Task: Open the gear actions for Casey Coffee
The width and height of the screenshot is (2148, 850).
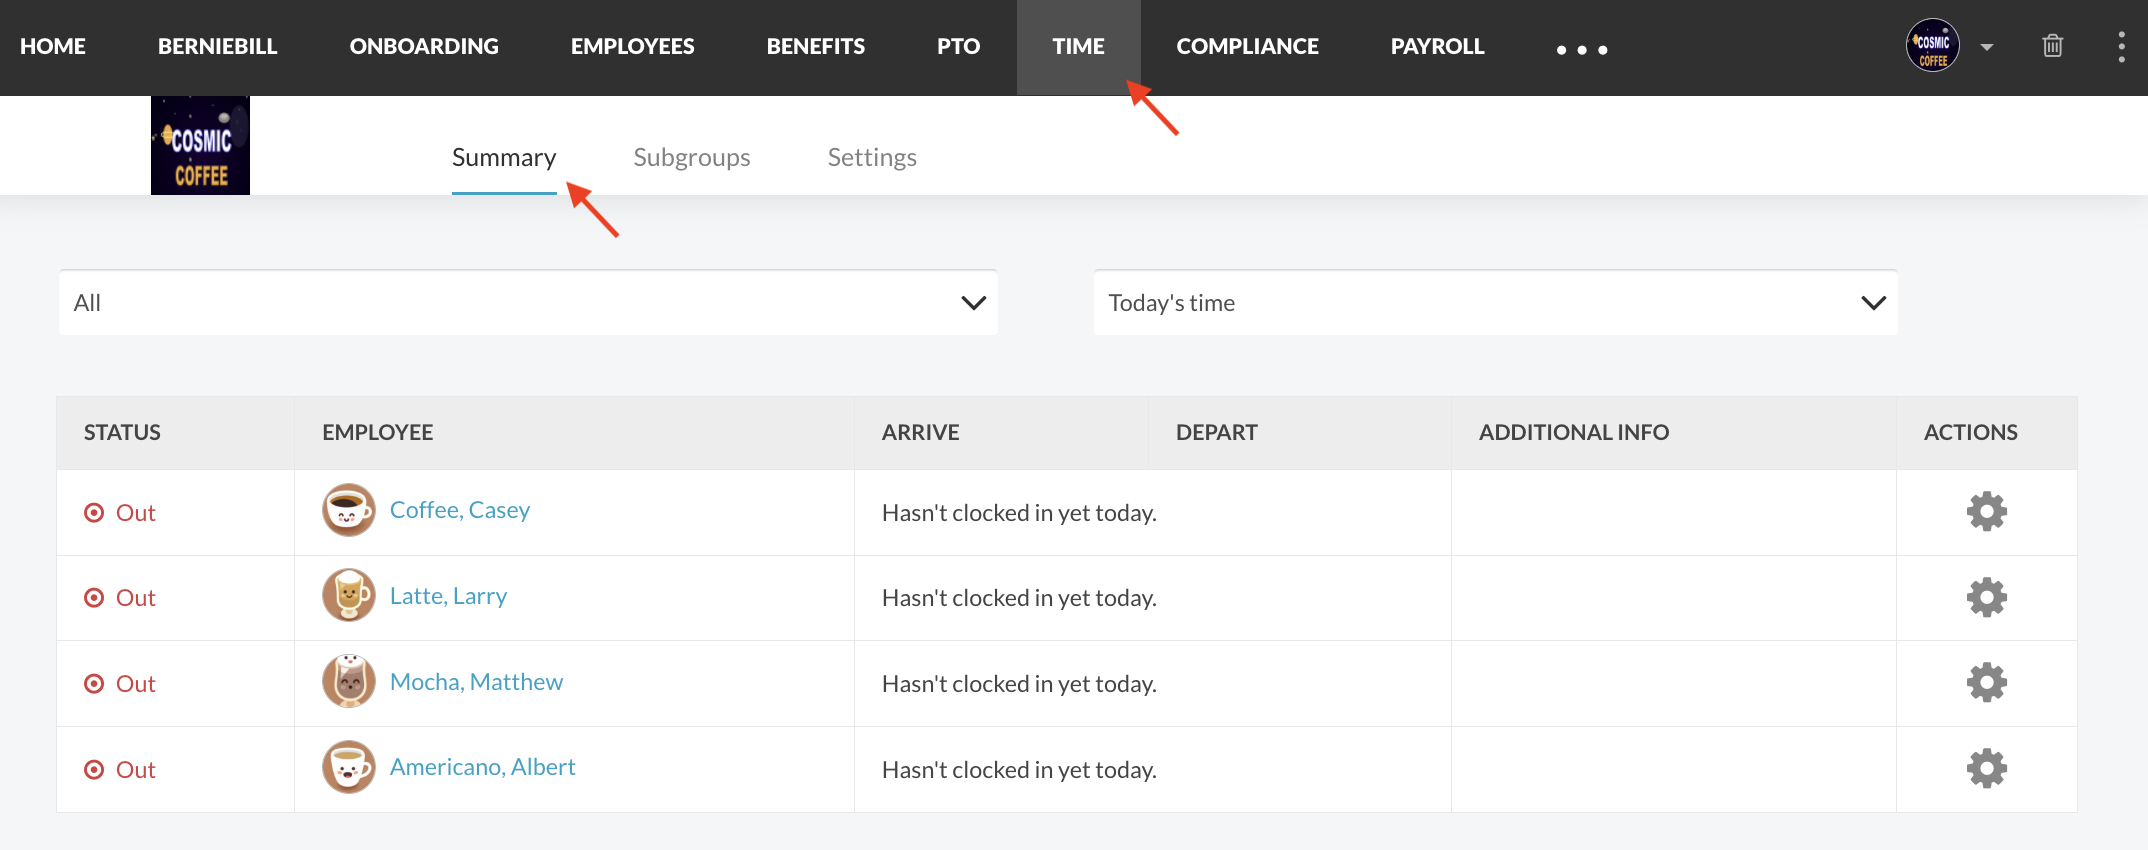Action: click(1986, 512)
